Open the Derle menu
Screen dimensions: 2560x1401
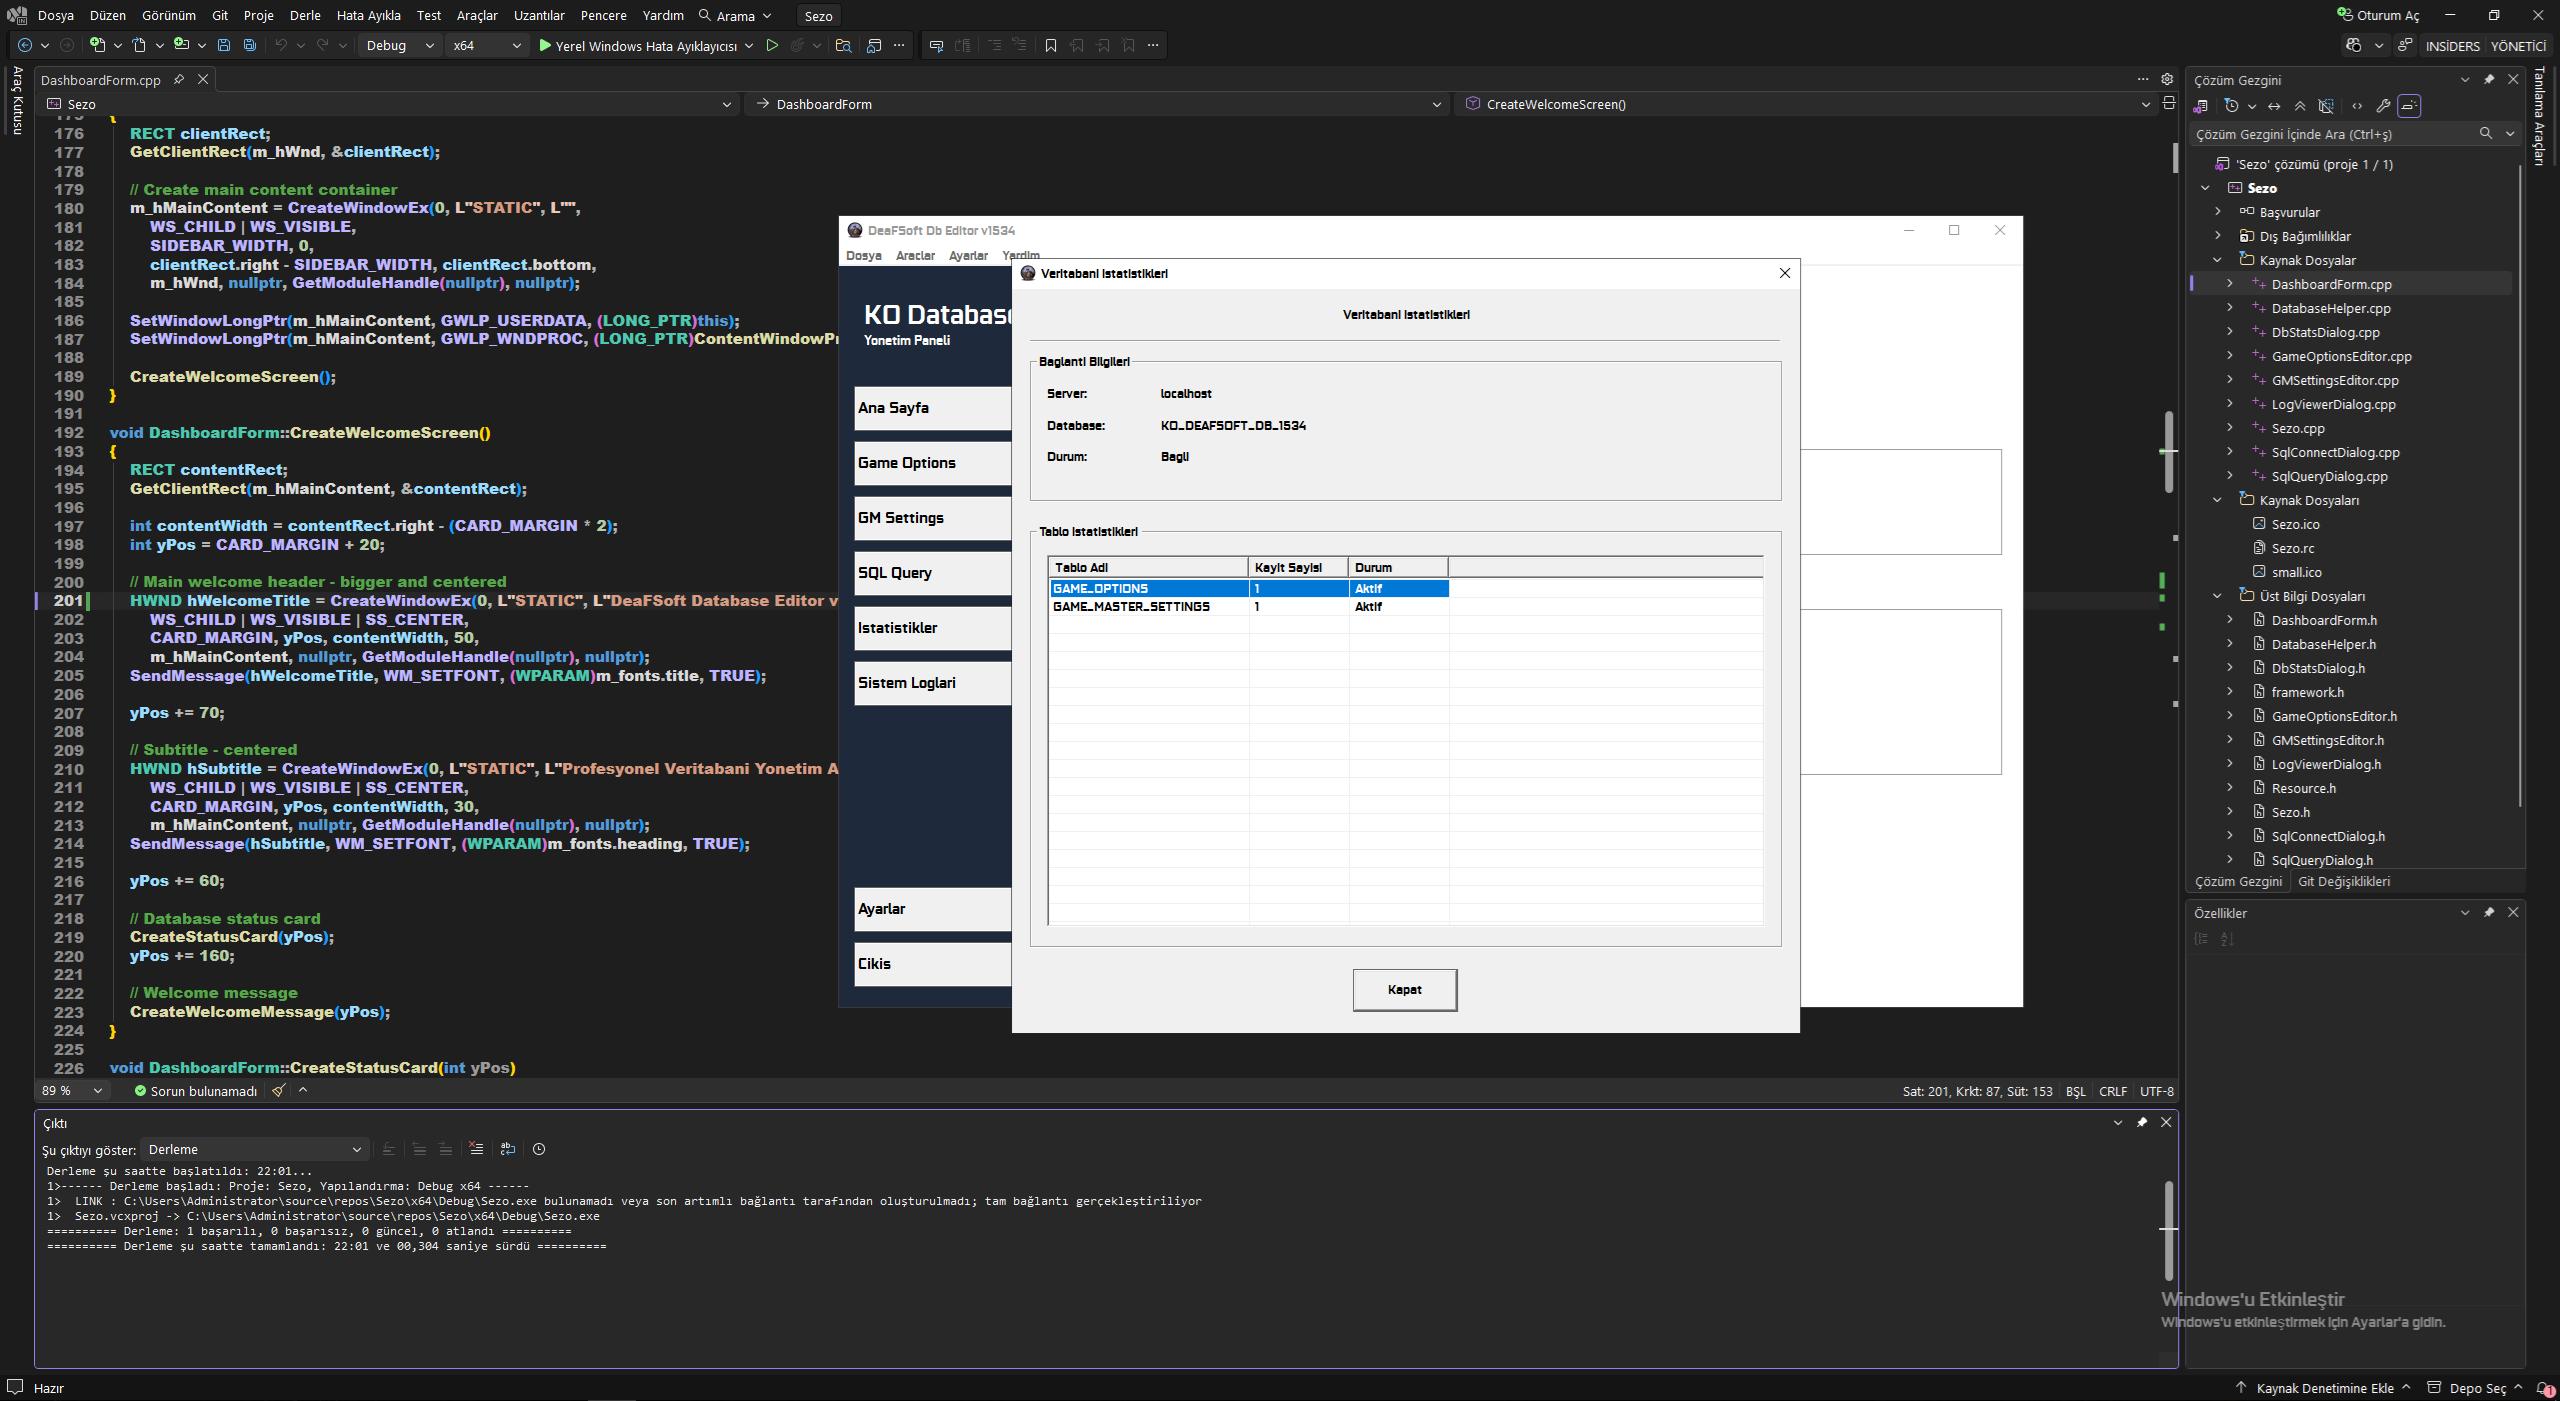click(x=305, y=15)
